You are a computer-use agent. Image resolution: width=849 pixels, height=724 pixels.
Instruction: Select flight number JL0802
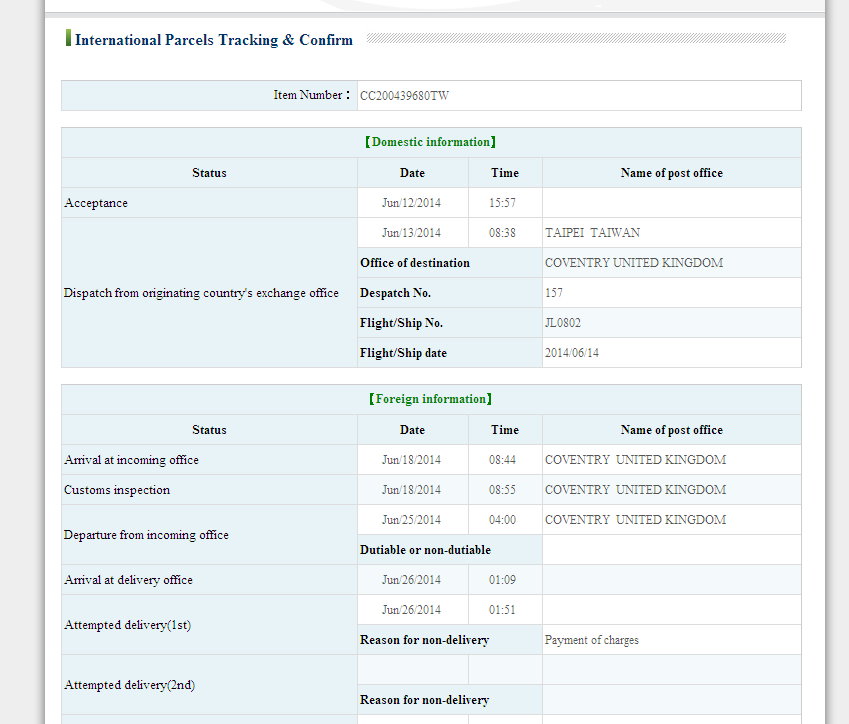563,323
